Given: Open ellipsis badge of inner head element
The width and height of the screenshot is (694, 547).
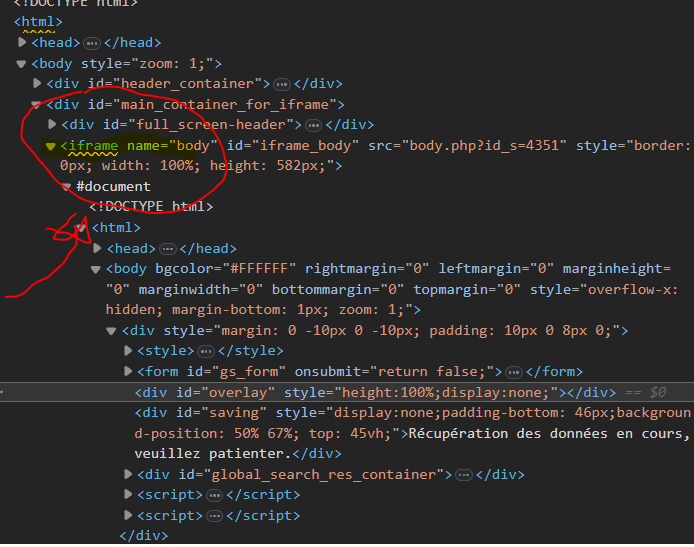Looking at the screenshot, I should pos(168,249).
